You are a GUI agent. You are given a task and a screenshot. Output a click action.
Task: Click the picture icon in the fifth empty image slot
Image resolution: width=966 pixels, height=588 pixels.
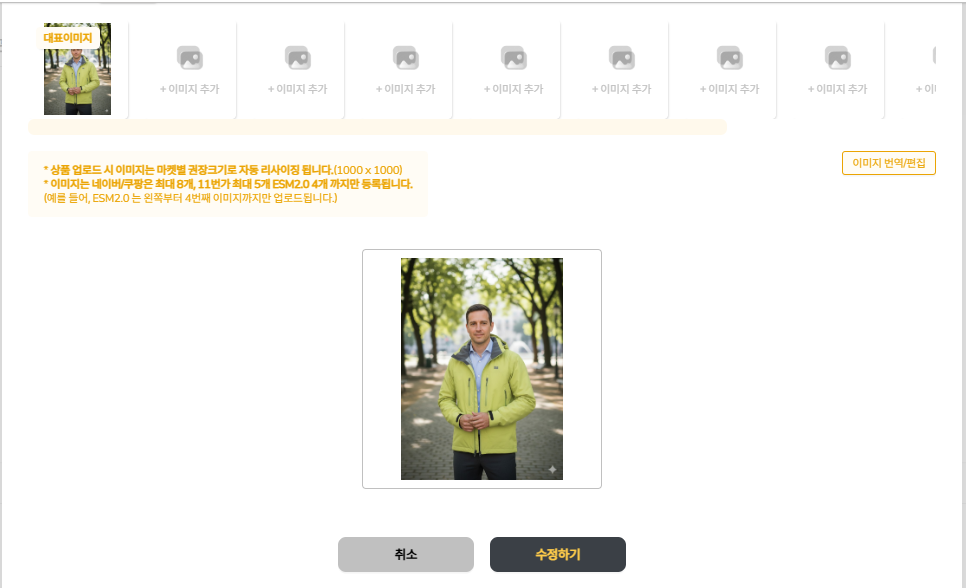tap(621, 58)
